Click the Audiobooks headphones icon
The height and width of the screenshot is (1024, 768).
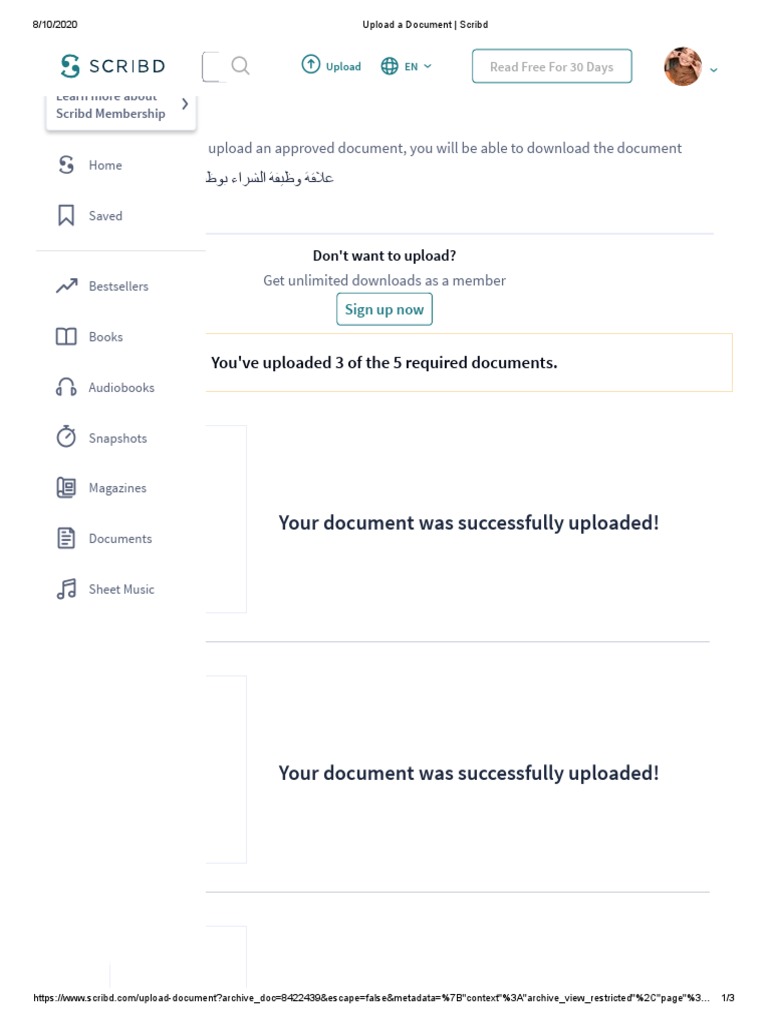pos(66,387)
